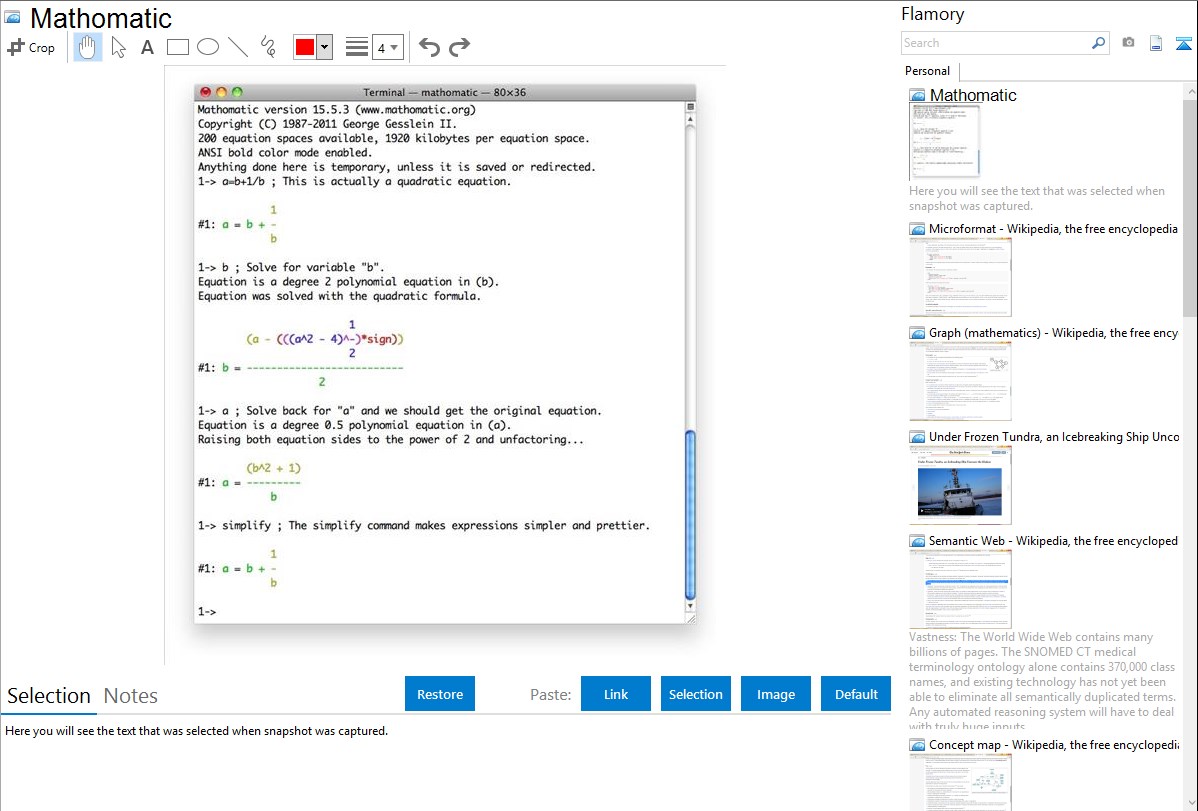Screen dimensions: 1198x811
Task: Click the terminal's yellow minimize button
Action: pos(222,92)
